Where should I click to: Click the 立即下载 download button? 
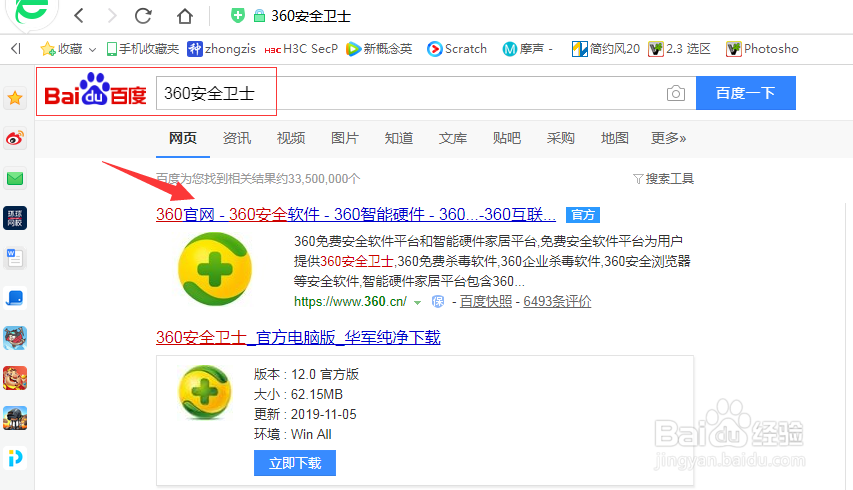pos(295,463)
